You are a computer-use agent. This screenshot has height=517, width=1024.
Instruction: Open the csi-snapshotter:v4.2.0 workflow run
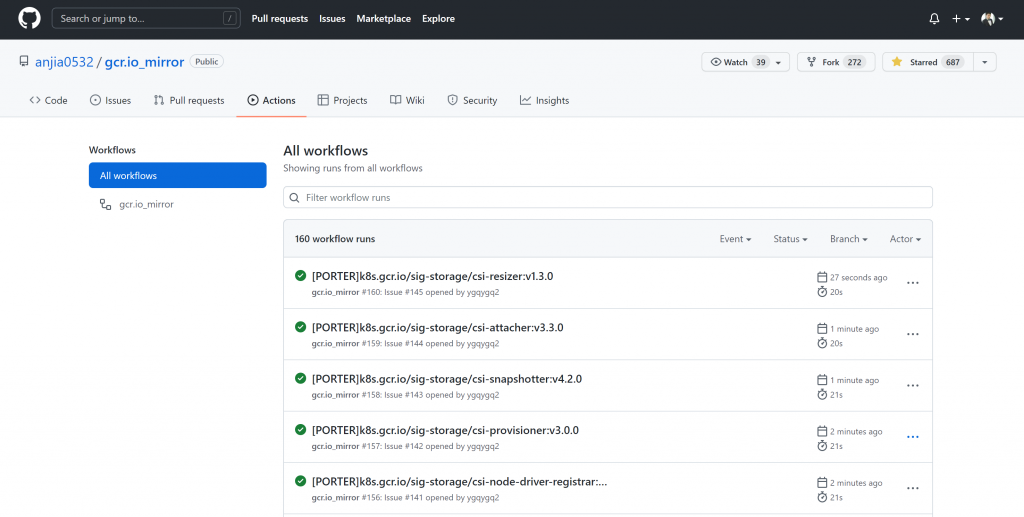click(x=447, y=379)
